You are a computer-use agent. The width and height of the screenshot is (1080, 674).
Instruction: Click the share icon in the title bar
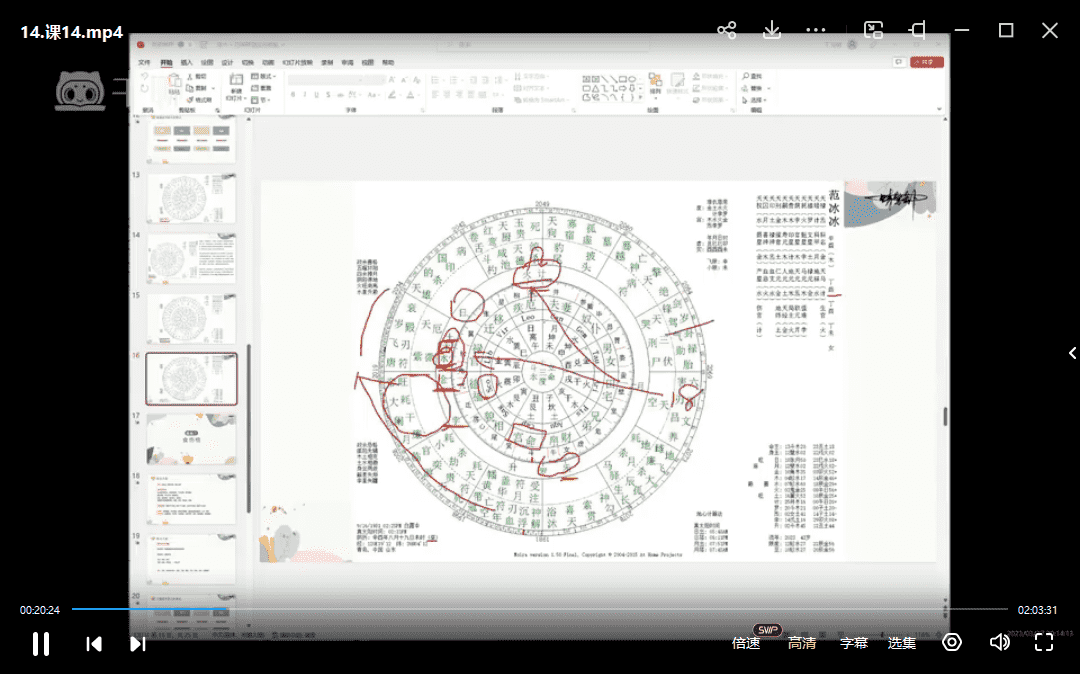point(727,30)
